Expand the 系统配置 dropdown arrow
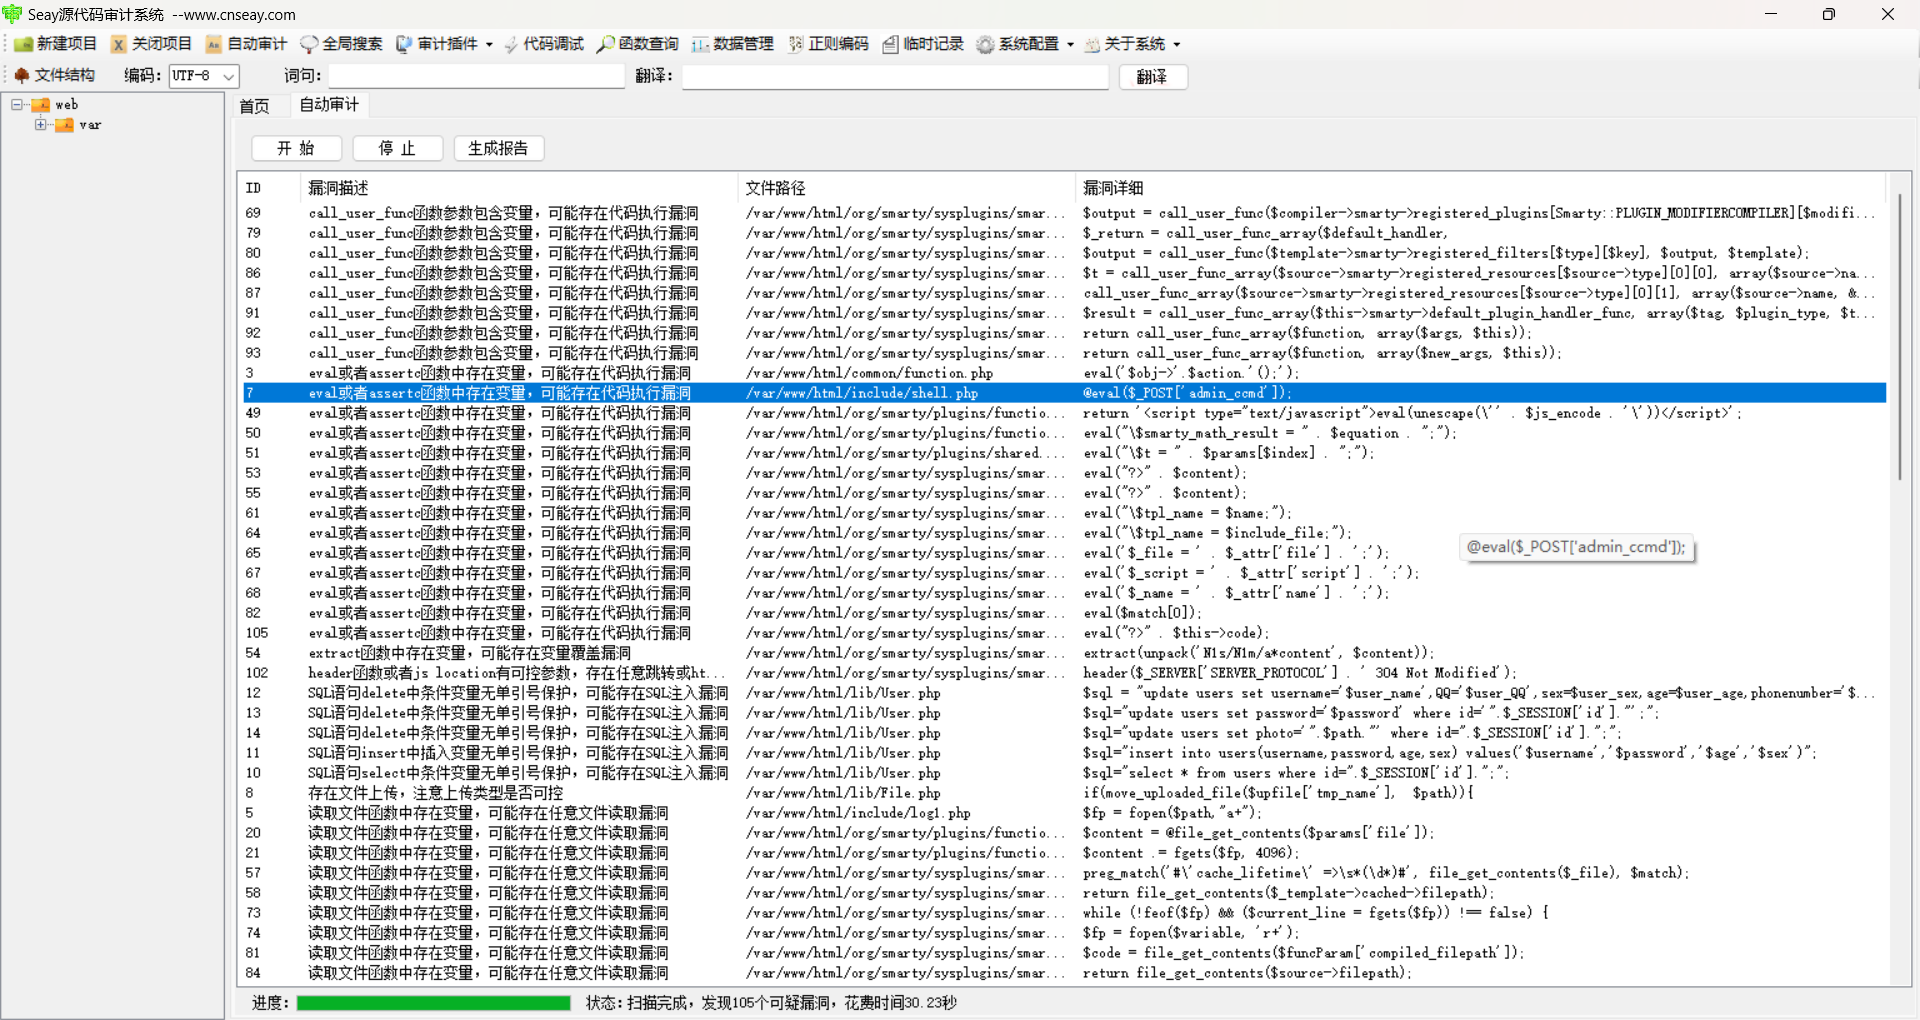 point(1070,44)
